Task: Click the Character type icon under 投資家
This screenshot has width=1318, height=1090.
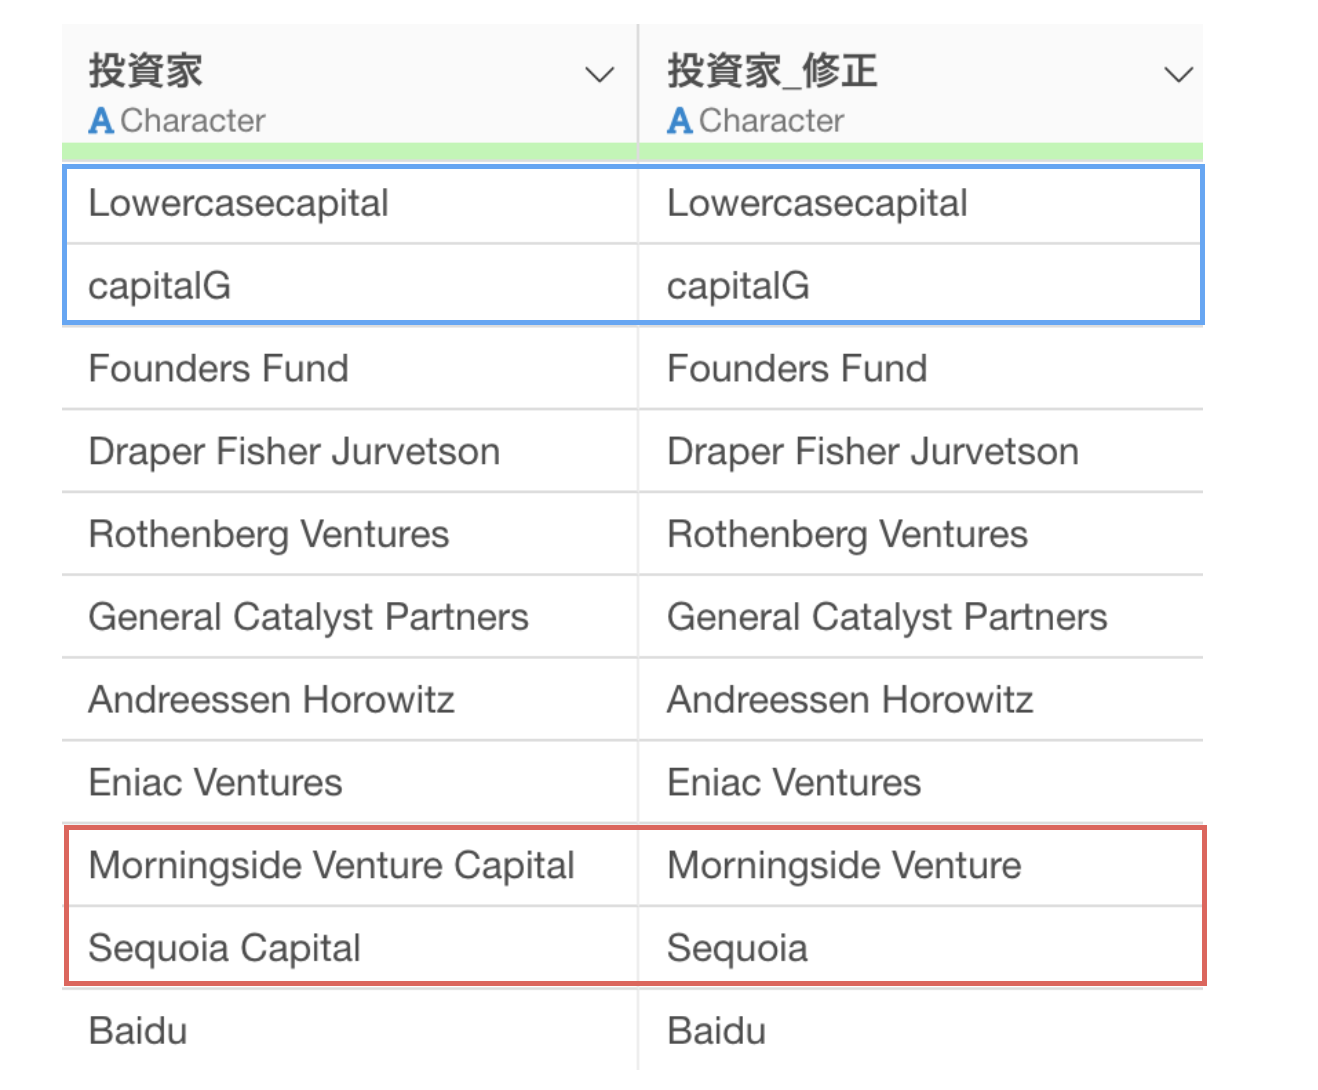Action: [101, 121]
